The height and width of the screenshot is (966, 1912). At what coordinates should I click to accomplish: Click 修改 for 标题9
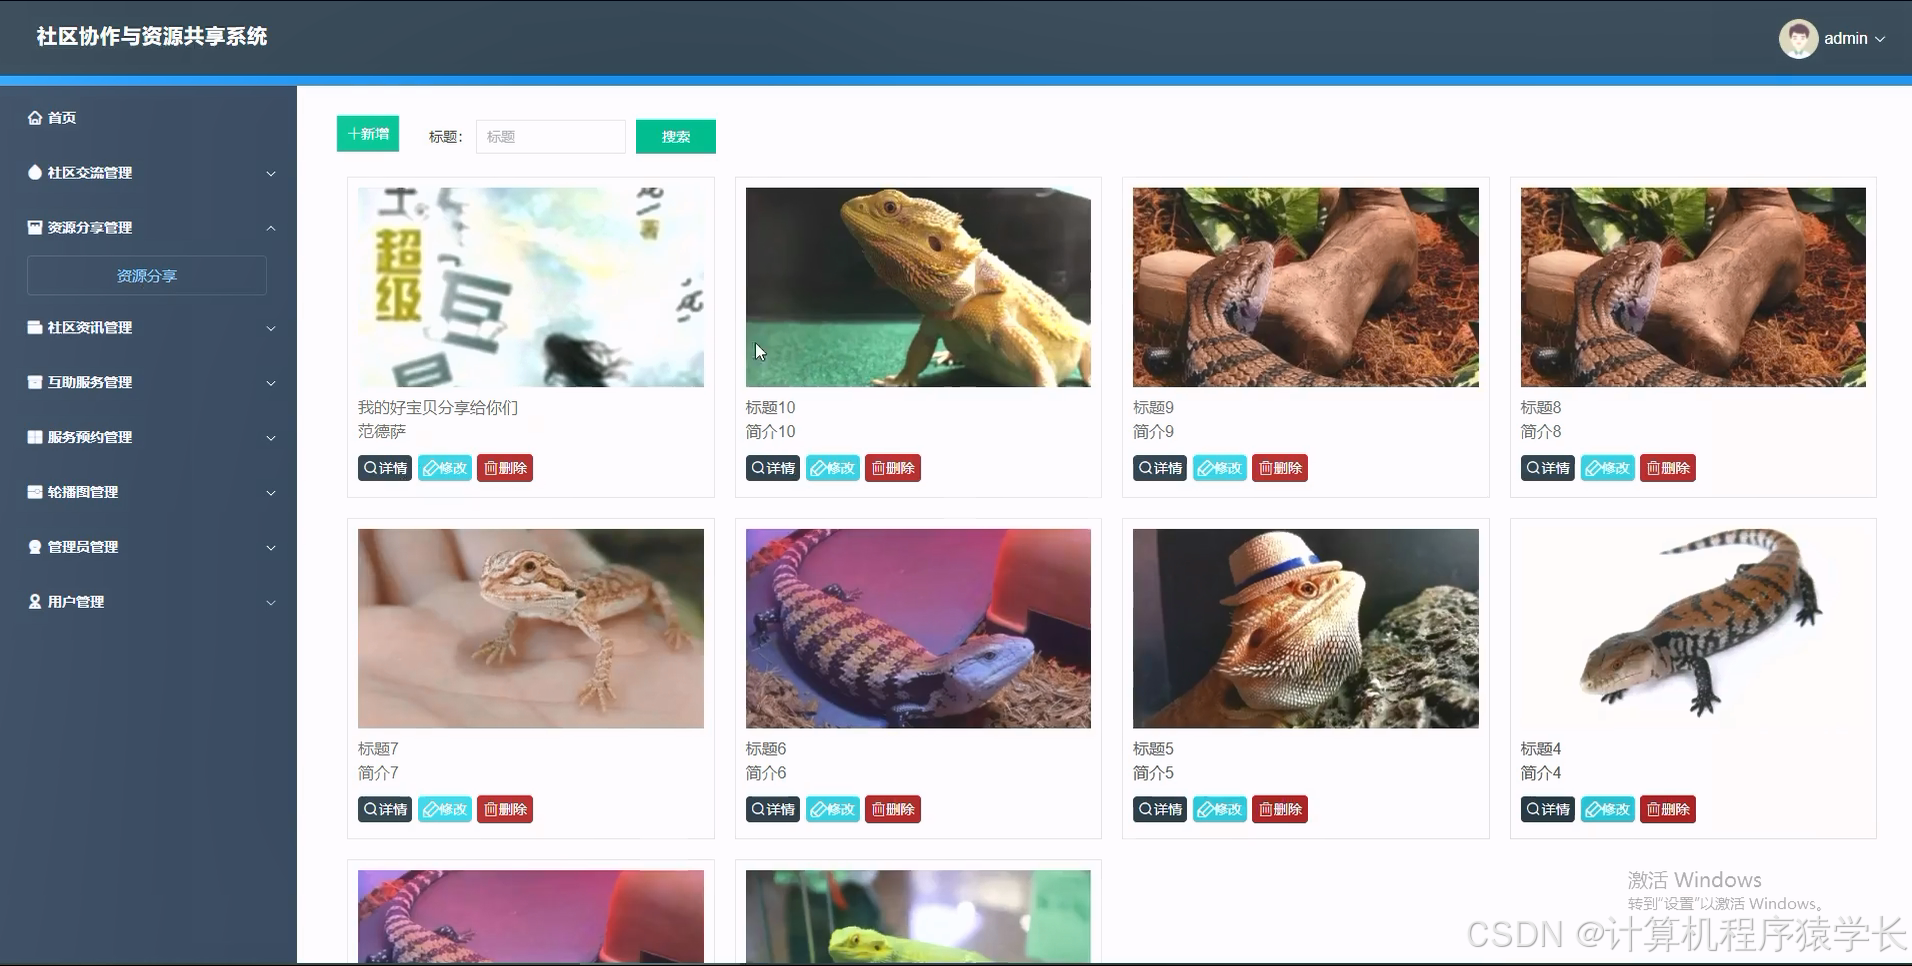(1220, 468)
